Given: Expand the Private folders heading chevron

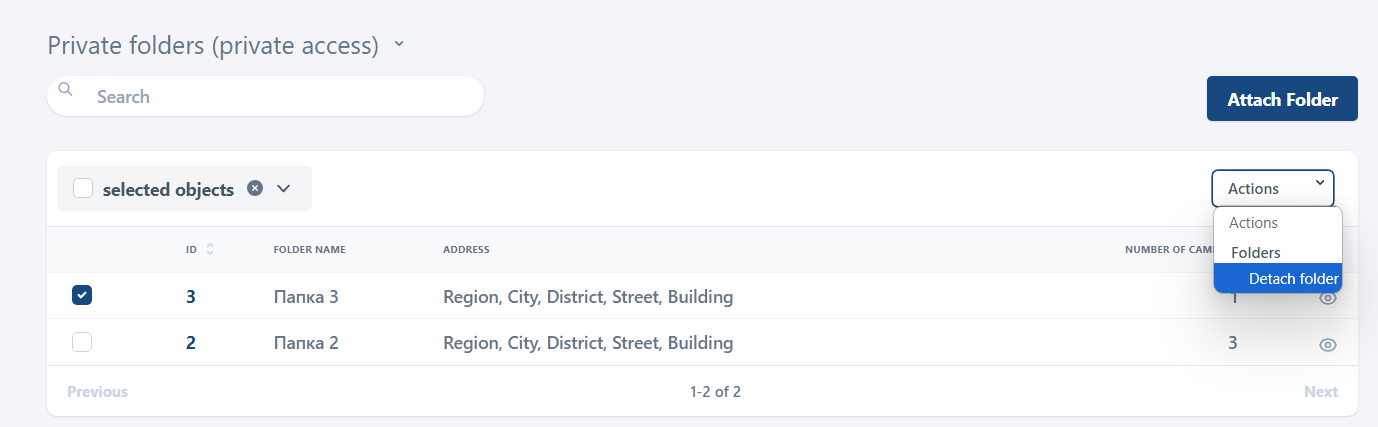Looking at the screenshot, I should tap(399, 45).
